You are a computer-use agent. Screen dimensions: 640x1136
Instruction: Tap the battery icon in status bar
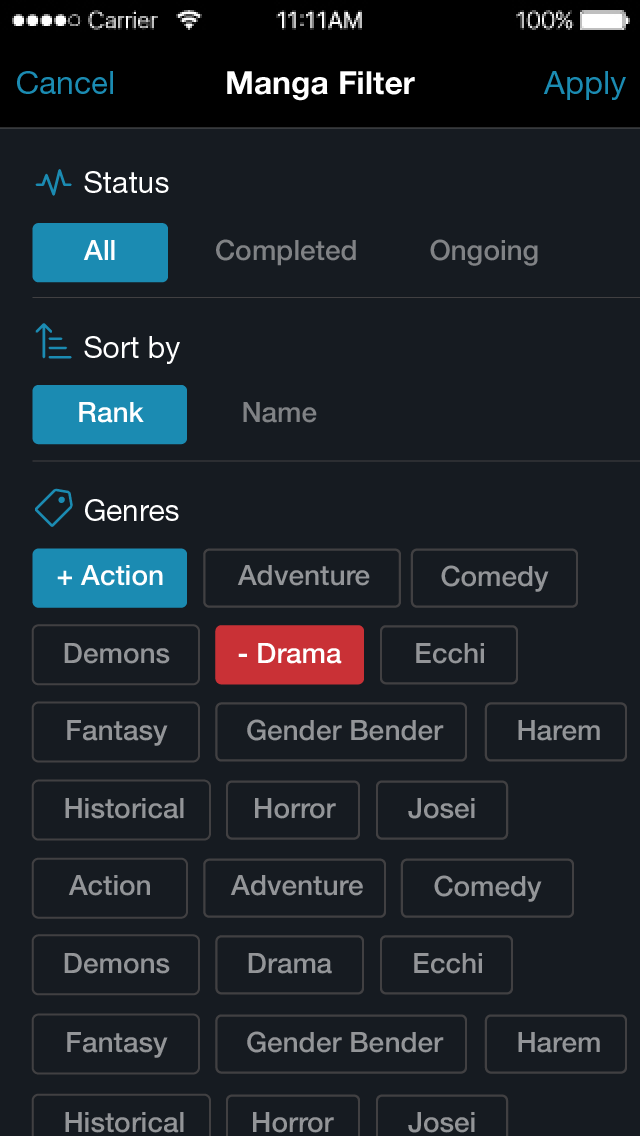pyautogui.click(x=604, y=20)
